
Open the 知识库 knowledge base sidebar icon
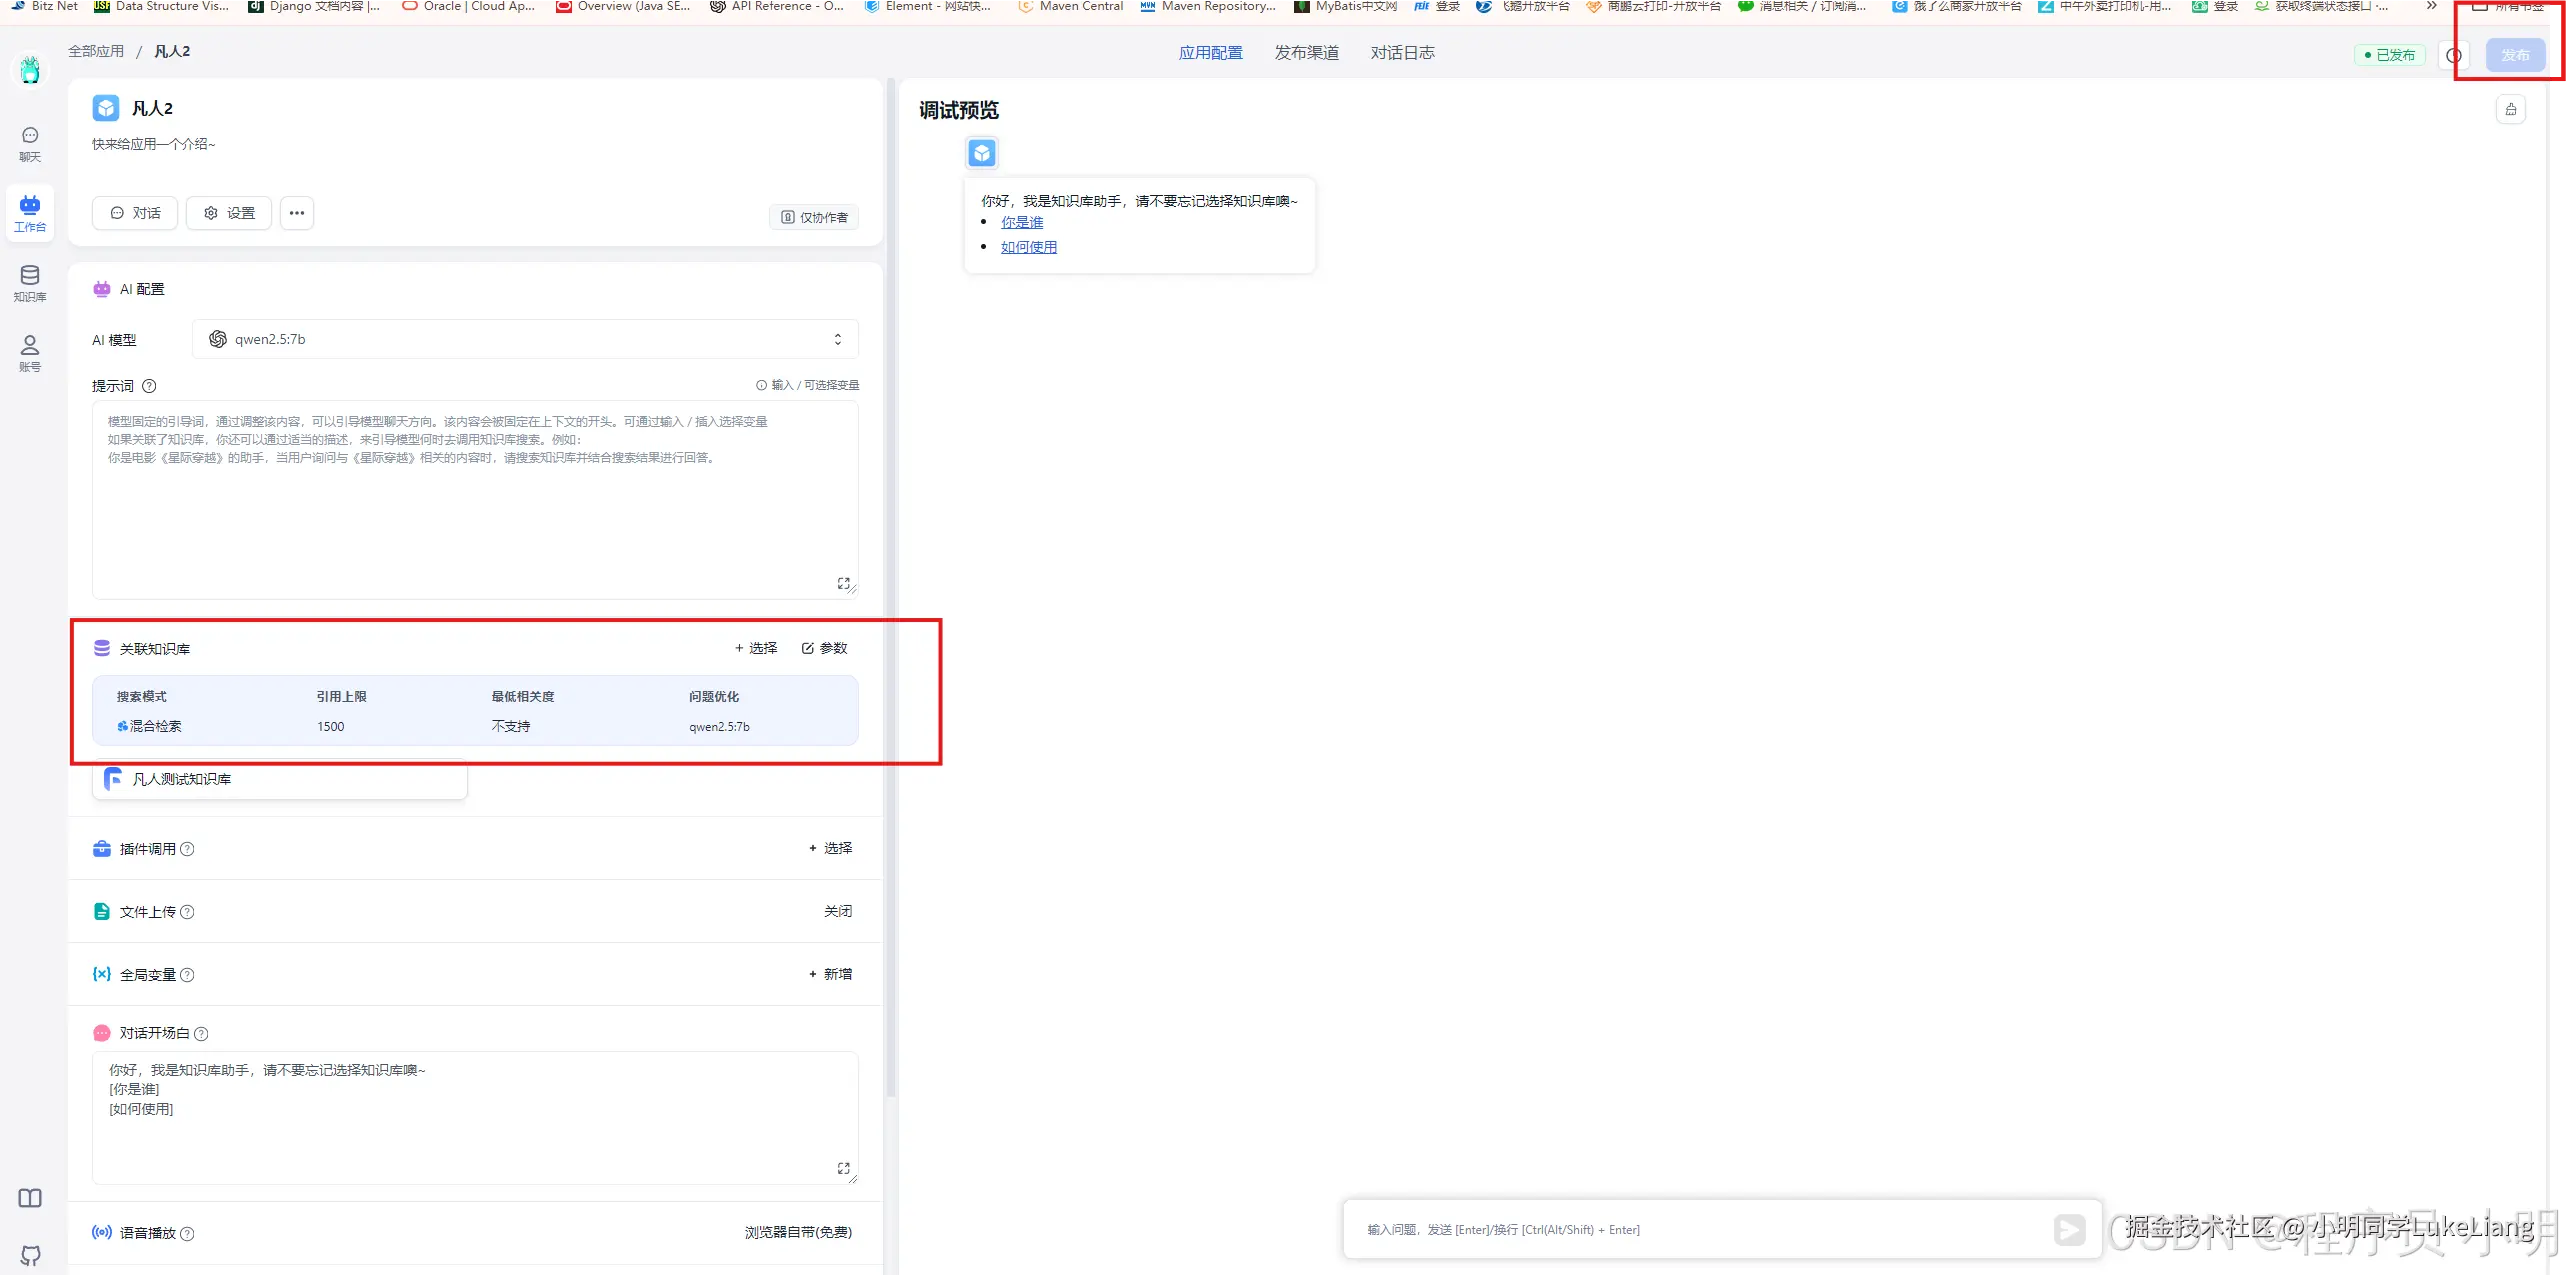(30, 283)
